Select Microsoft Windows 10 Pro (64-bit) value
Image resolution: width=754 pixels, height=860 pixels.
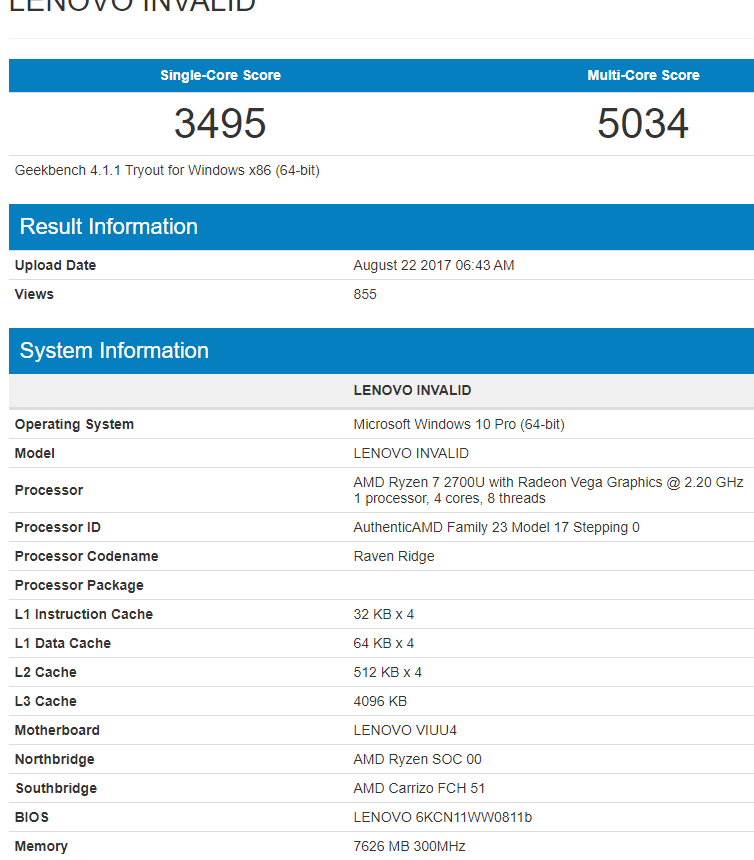pos(459,425)
